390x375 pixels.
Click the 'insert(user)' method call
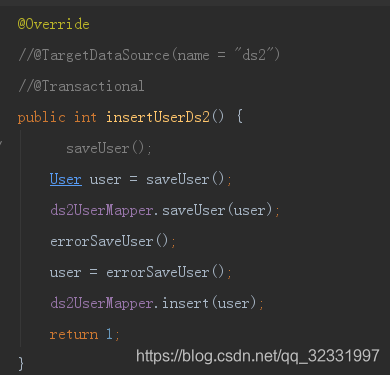pyautogui.click(x=209, y=303)
